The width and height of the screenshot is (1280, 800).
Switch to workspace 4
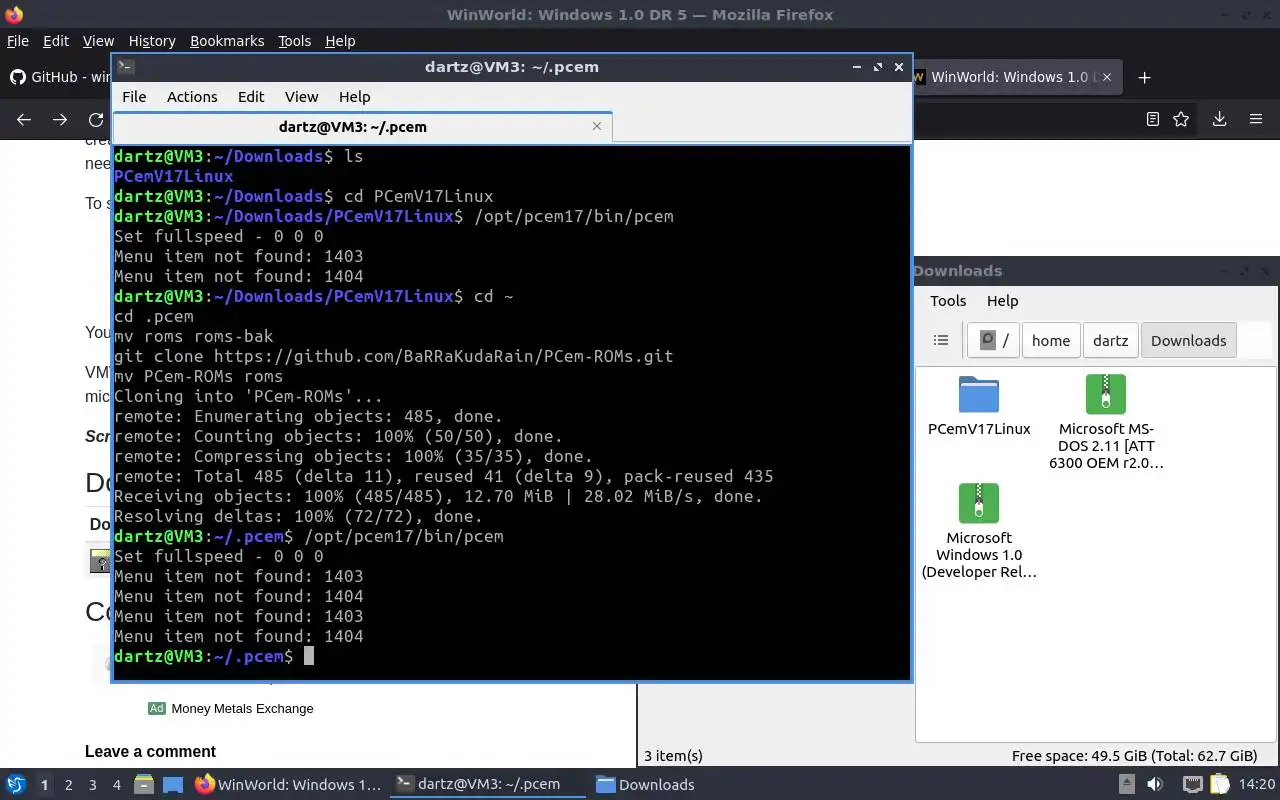point(116,785)
